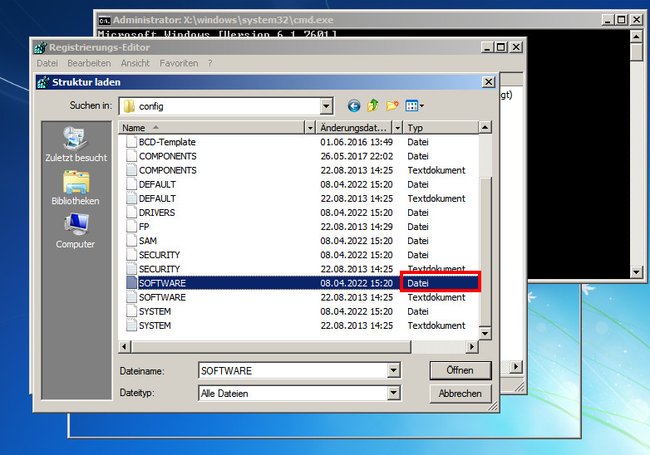Click the file list horizontal scrollbar thumb
Screen dimensions: 650x455
pos(271,346)
